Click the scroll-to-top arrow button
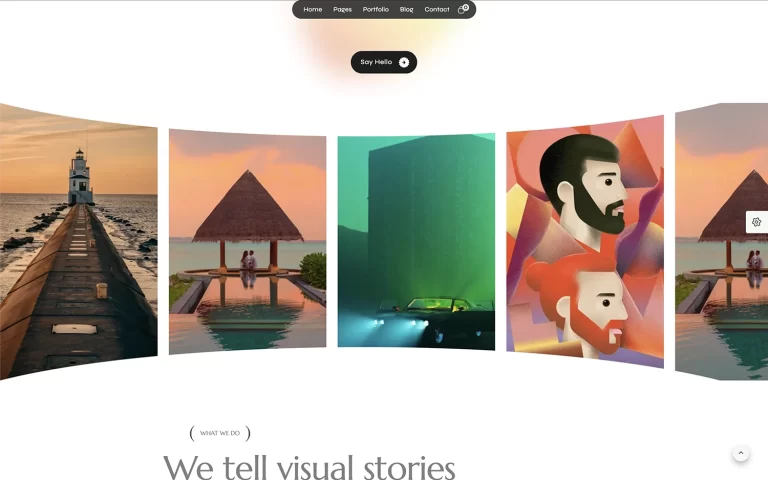The height and width of the screenshot is (480, 768). click(741, 453)
